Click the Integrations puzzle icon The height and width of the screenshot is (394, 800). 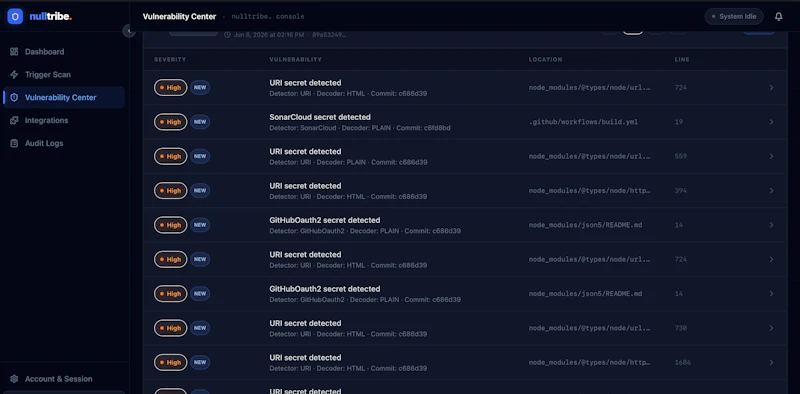coord(14,120)
